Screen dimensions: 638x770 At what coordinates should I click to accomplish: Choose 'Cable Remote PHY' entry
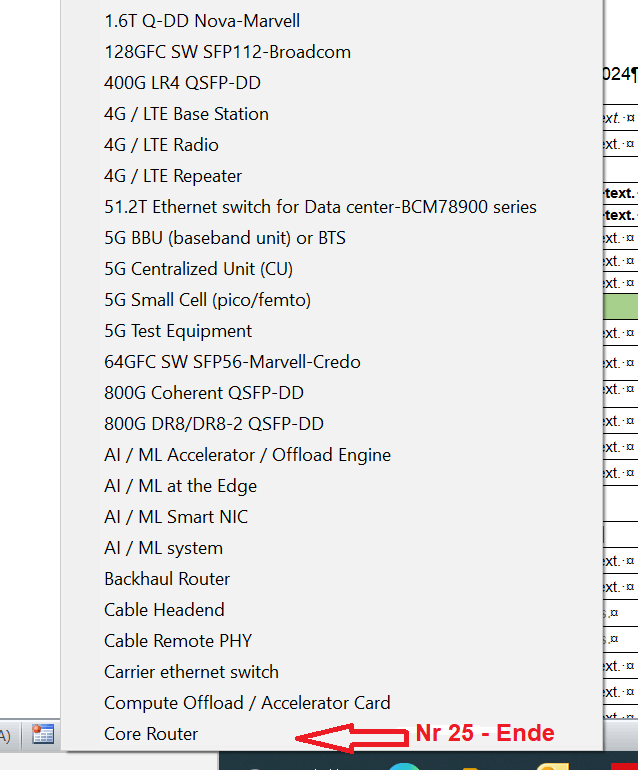tap(178, 640)
